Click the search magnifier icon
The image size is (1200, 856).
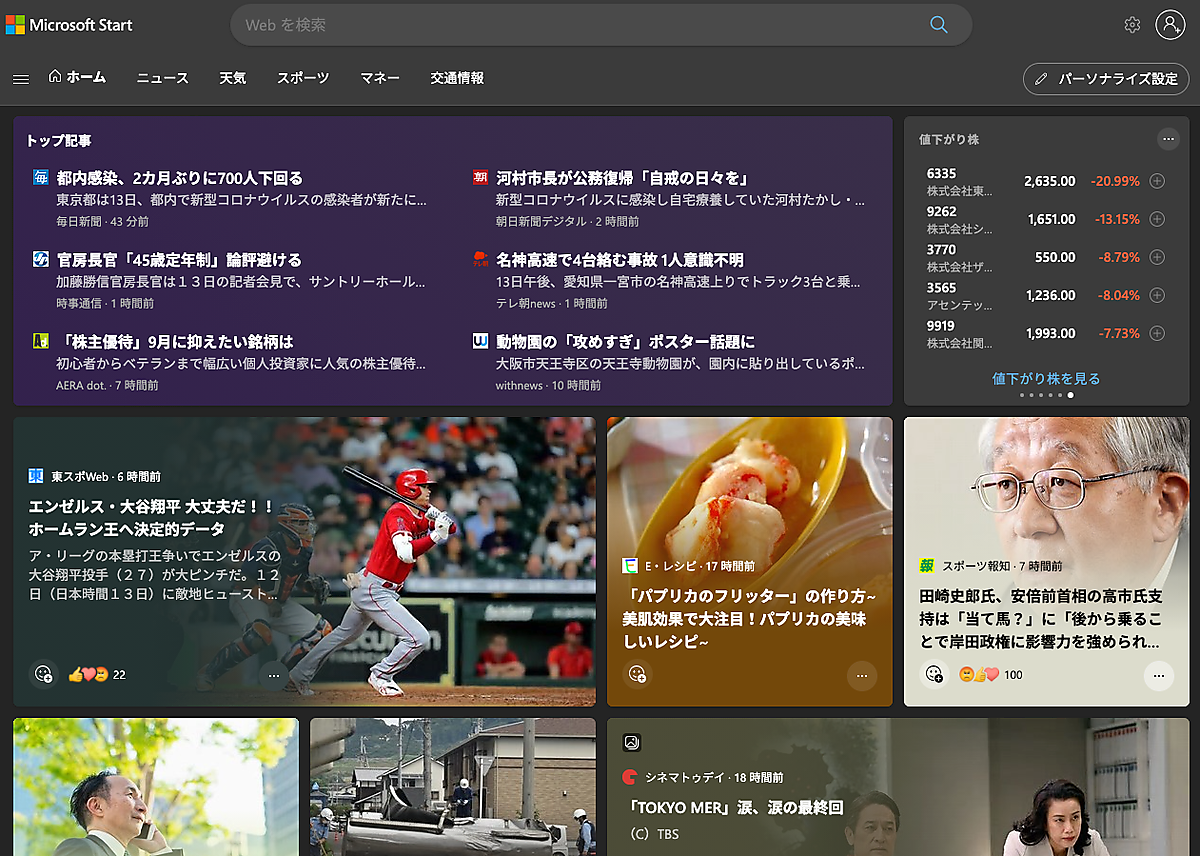coord(938,25)
